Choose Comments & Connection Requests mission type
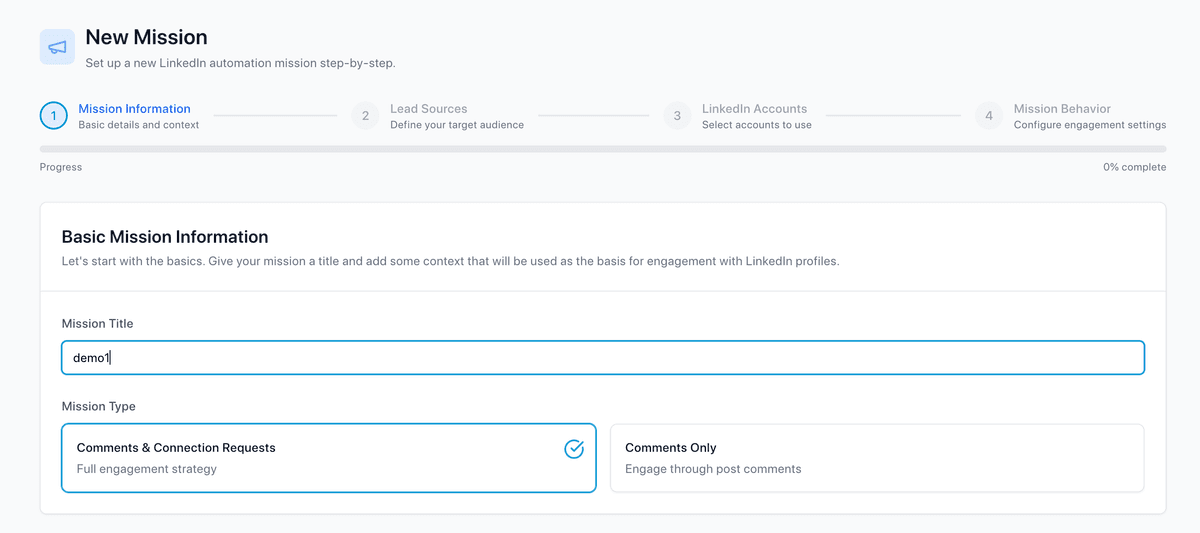The image size is (1200, 533). point(329,458)
